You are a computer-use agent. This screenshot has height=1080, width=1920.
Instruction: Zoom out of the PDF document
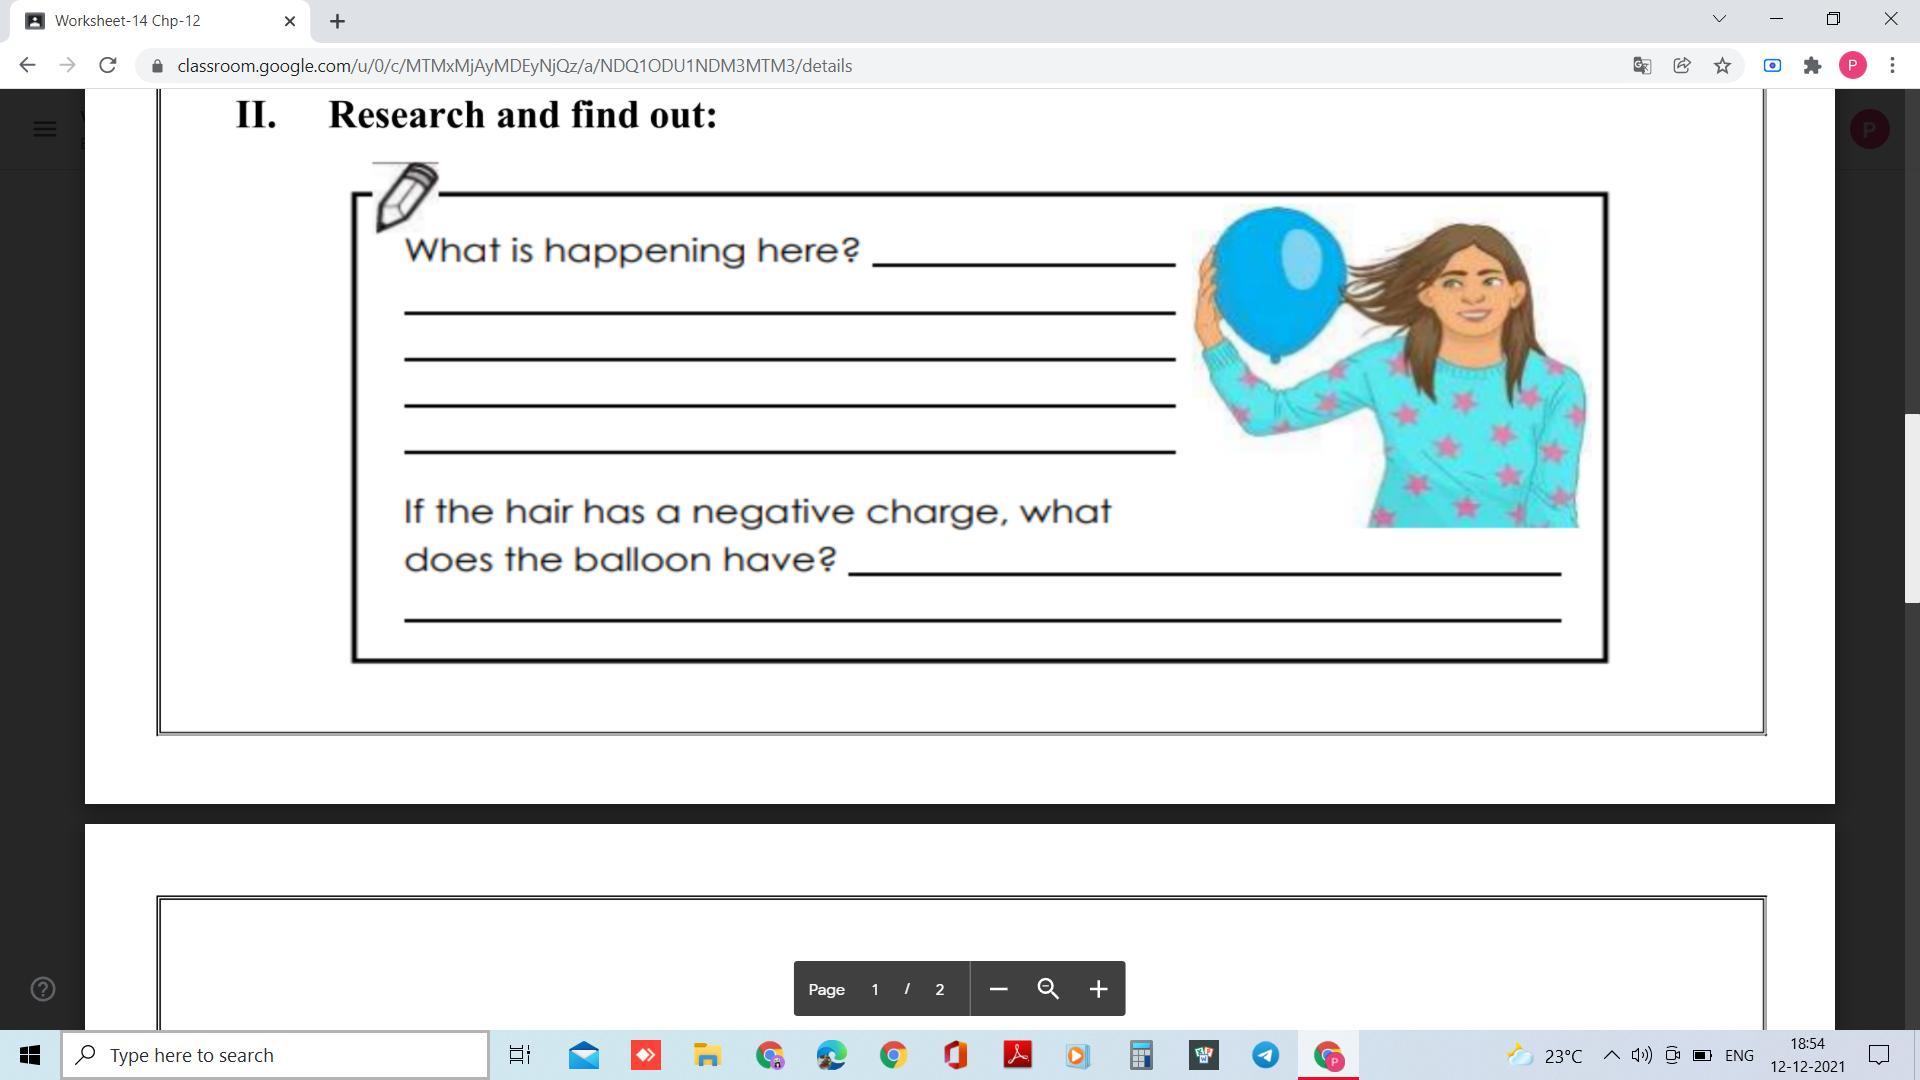[997, 989]
